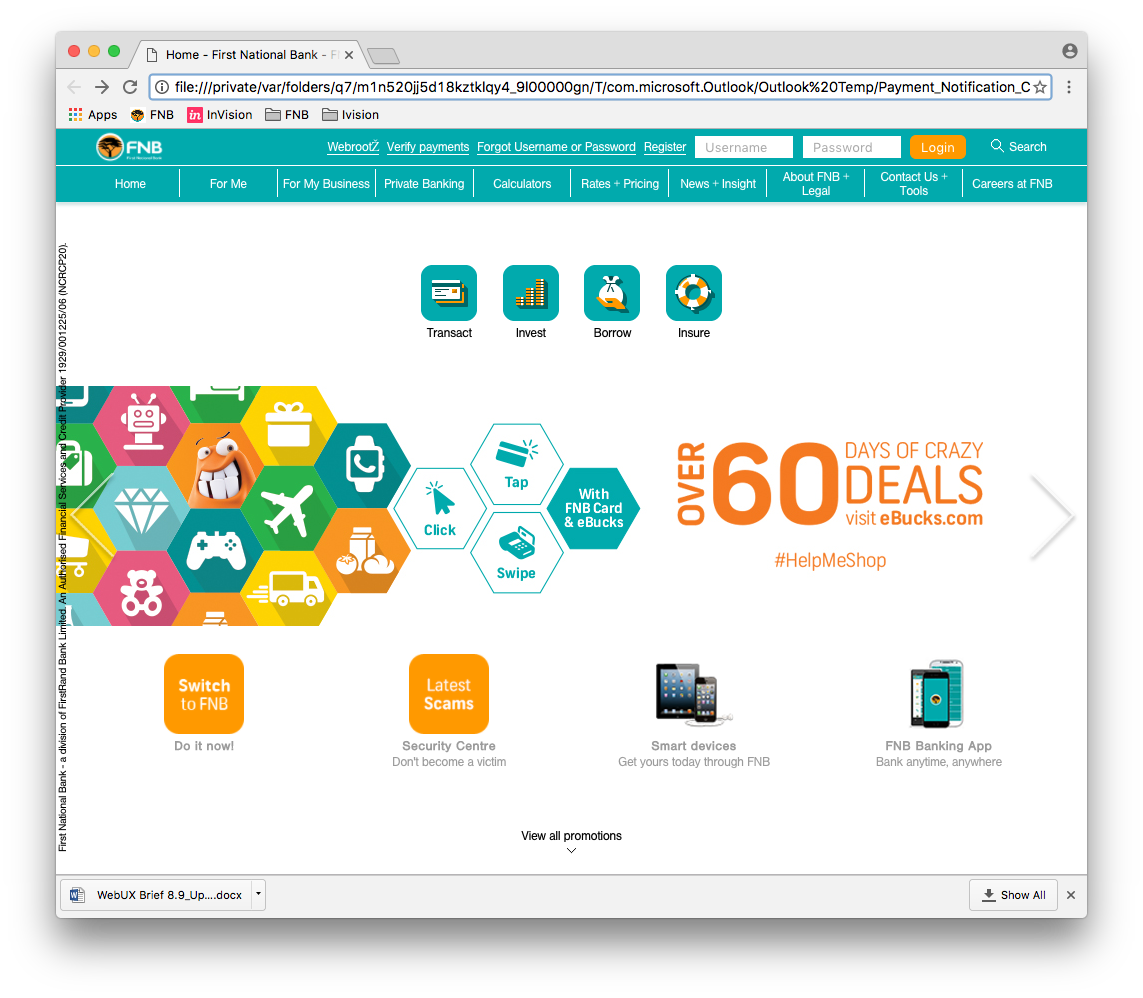Viewport: 1143px width, 998px height.
Task: Open the Invest icon tile
Action: [x=531, y=293]
